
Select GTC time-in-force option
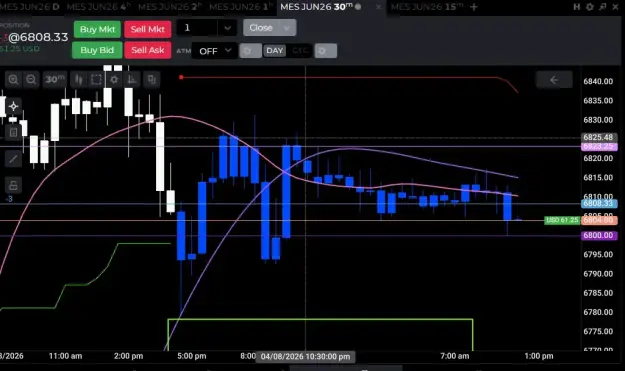coord(300,51)
